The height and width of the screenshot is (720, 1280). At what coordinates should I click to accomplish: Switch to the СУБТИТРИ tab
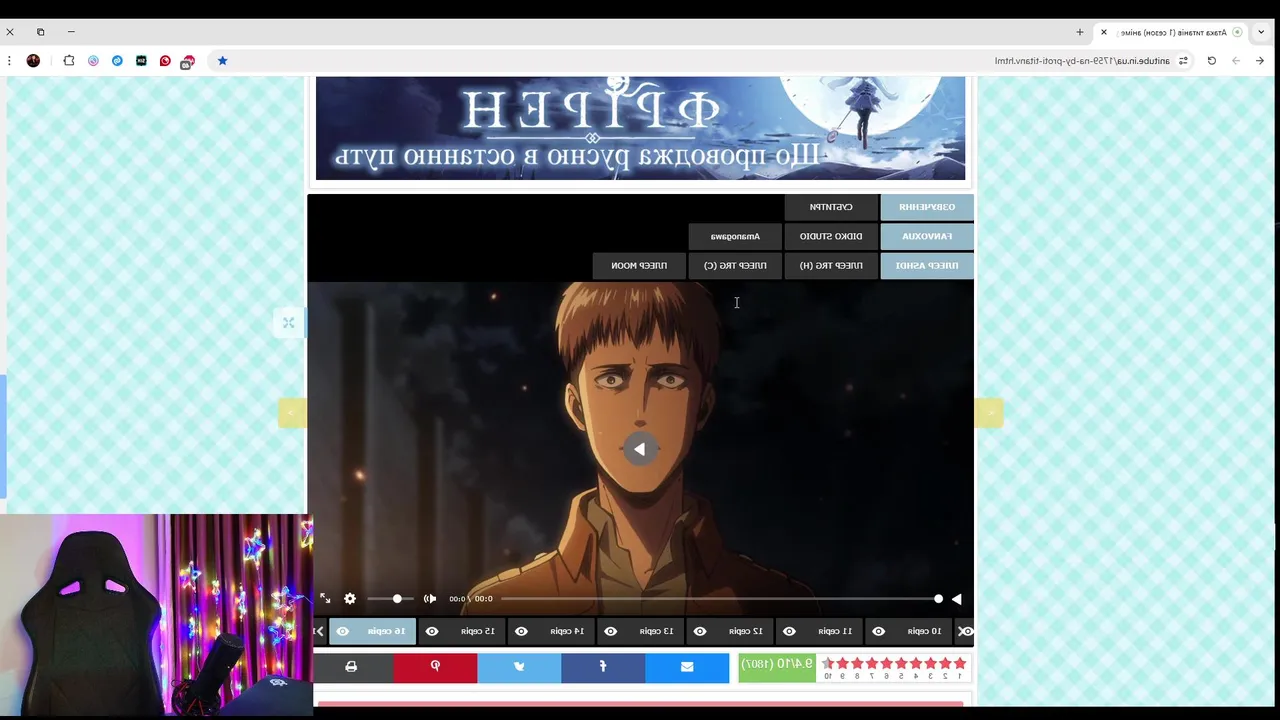[831, 207]
